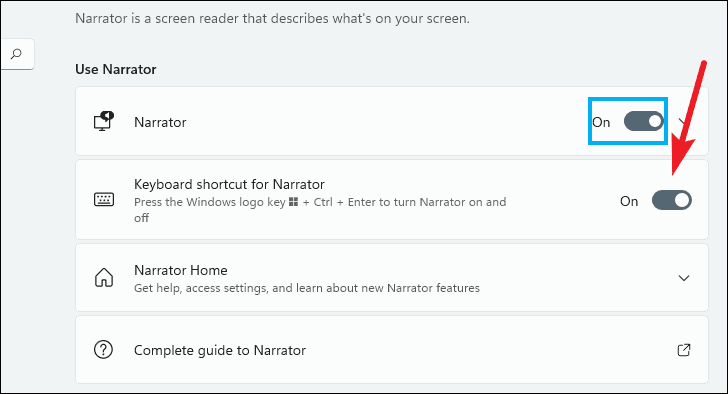Select the Narrator Home row title
728x394 pixels.
pos(181,270)
